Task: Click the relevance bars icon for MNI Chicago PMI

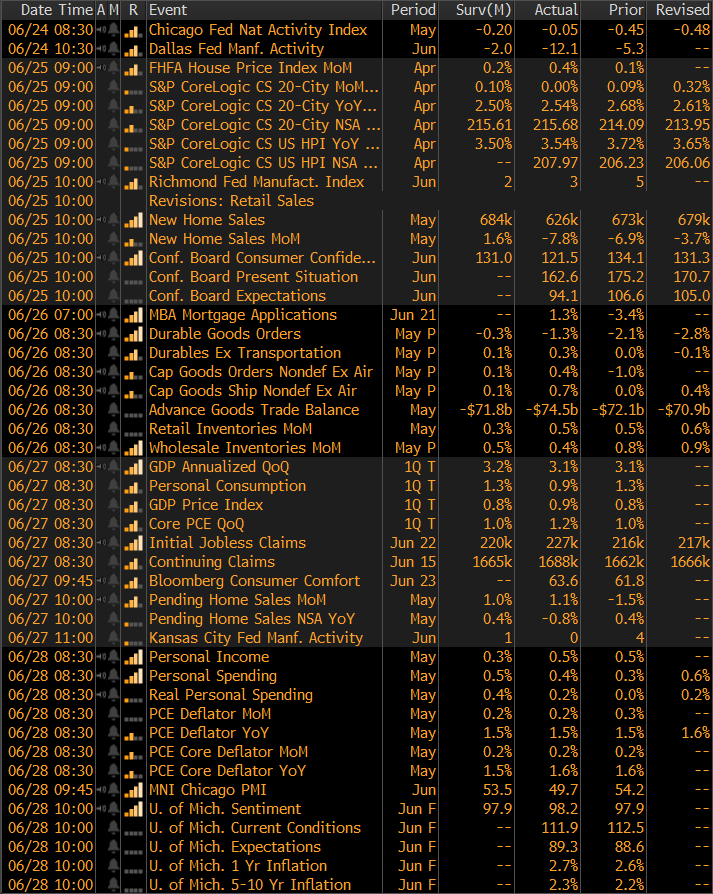Action: tap(133, 790)
